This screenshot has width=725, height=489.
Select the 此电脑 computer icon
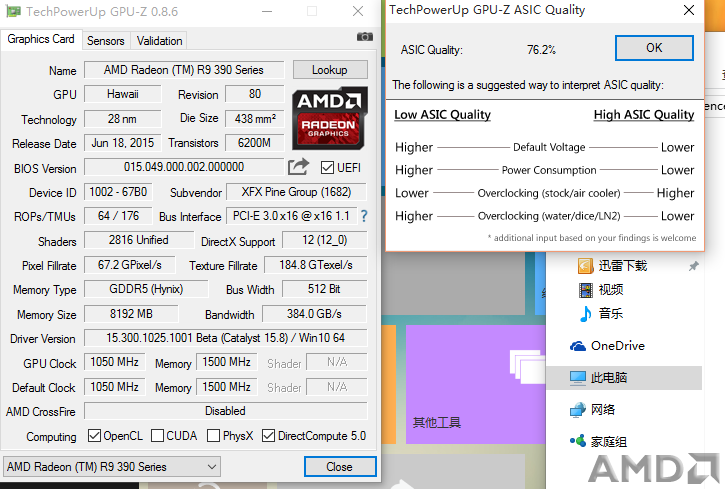pyautogui.click(x=578, y=378)
